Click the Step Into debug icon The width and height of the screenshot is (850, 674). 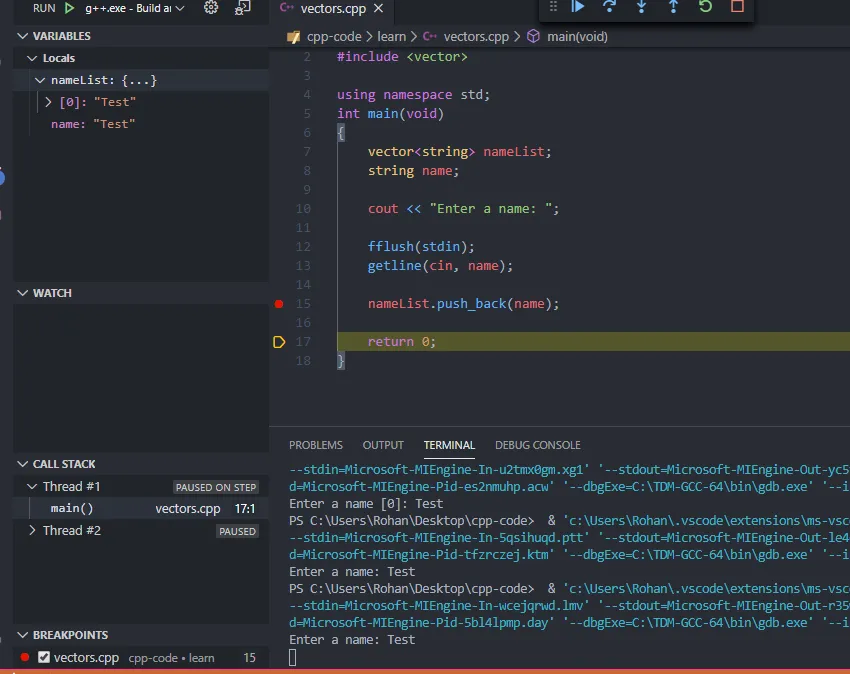tap(641, 6)
